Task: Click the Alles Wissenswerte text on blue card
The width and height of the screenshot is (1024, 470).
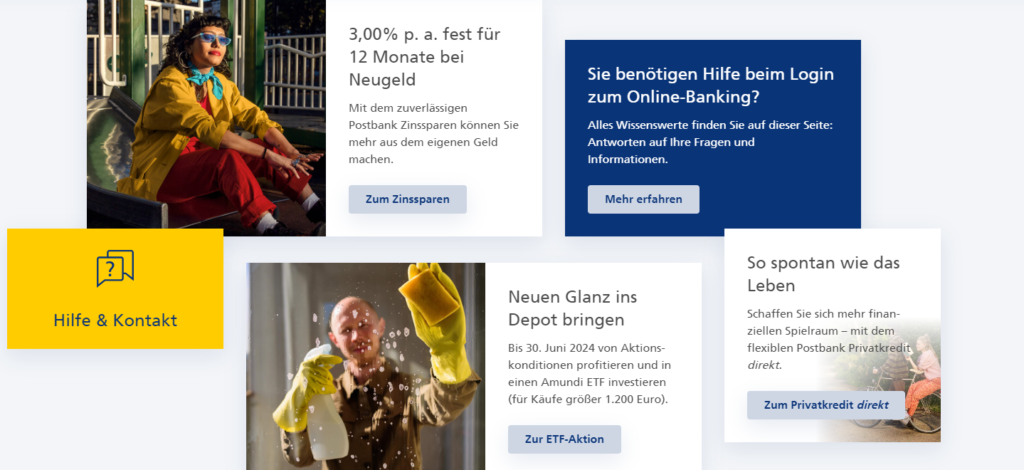Action: click(x=710, y=142)
